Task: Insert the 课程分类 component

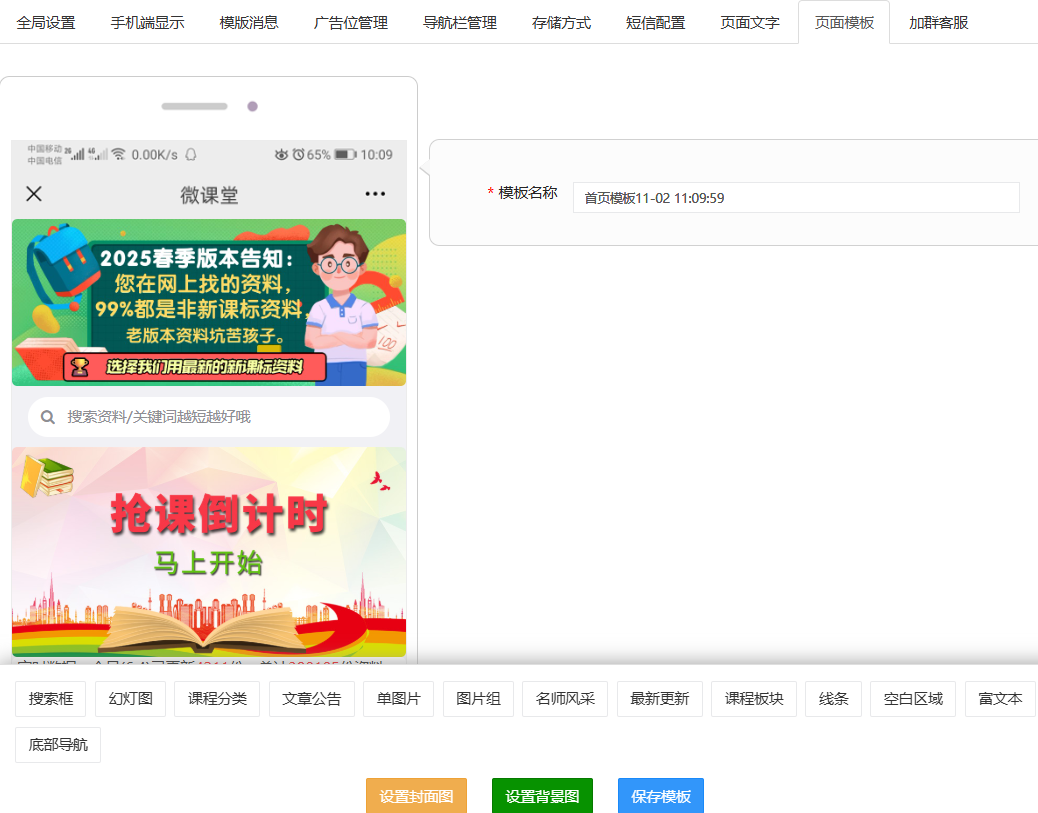Action: pyautogui.click(x=217, y=699)
